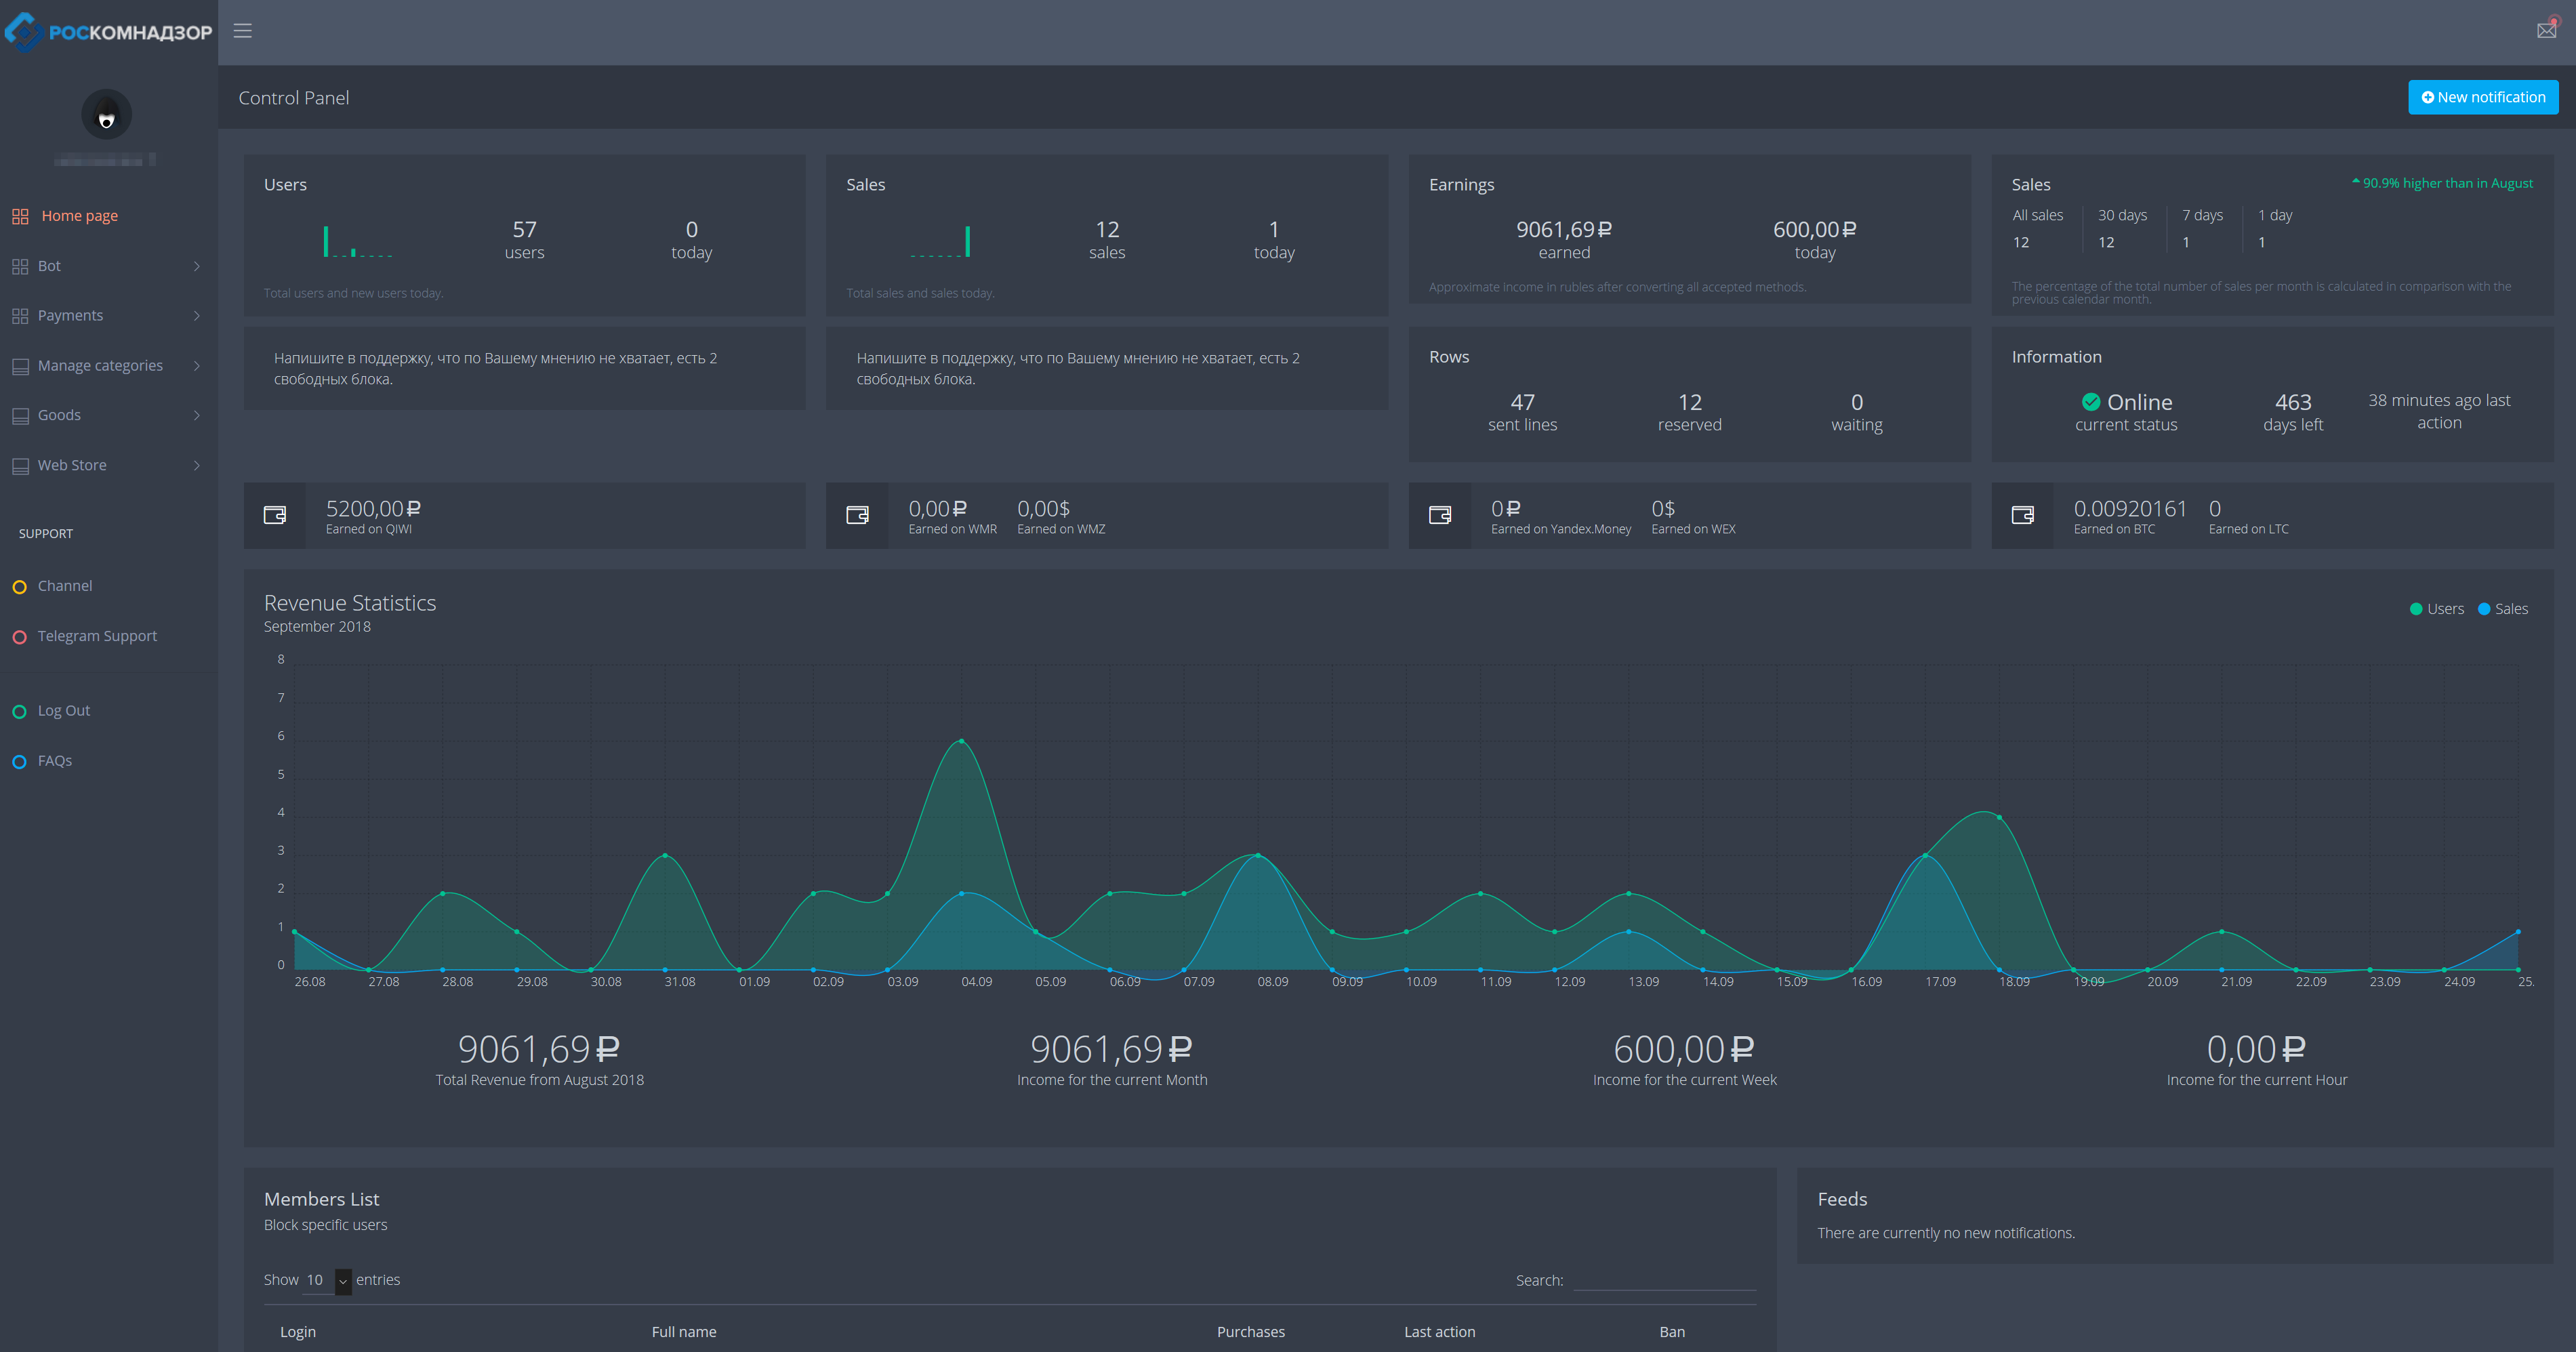Image resolution: width=2576 pixels, height=1352 pixels.
Task: Expand the Payments menu chevron
Action: [x=197, y=316]
